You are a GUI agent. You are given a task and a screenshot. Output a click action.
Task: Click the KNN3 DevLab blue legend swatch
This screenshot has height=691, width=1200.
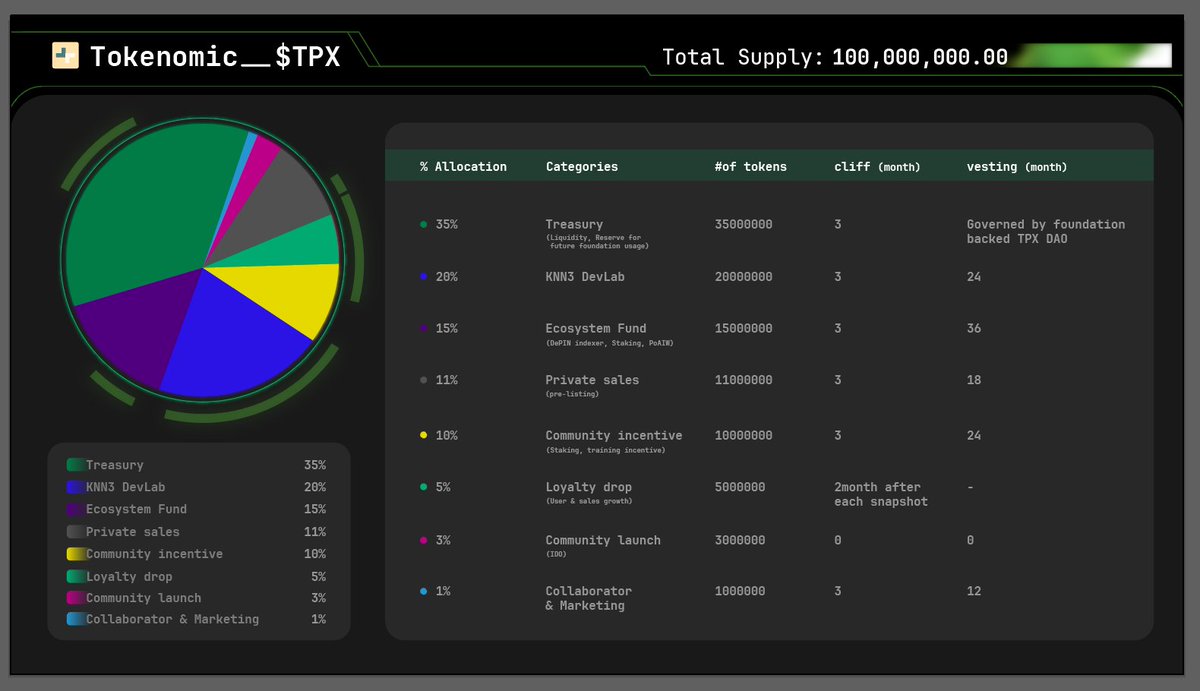pos(75,487)
